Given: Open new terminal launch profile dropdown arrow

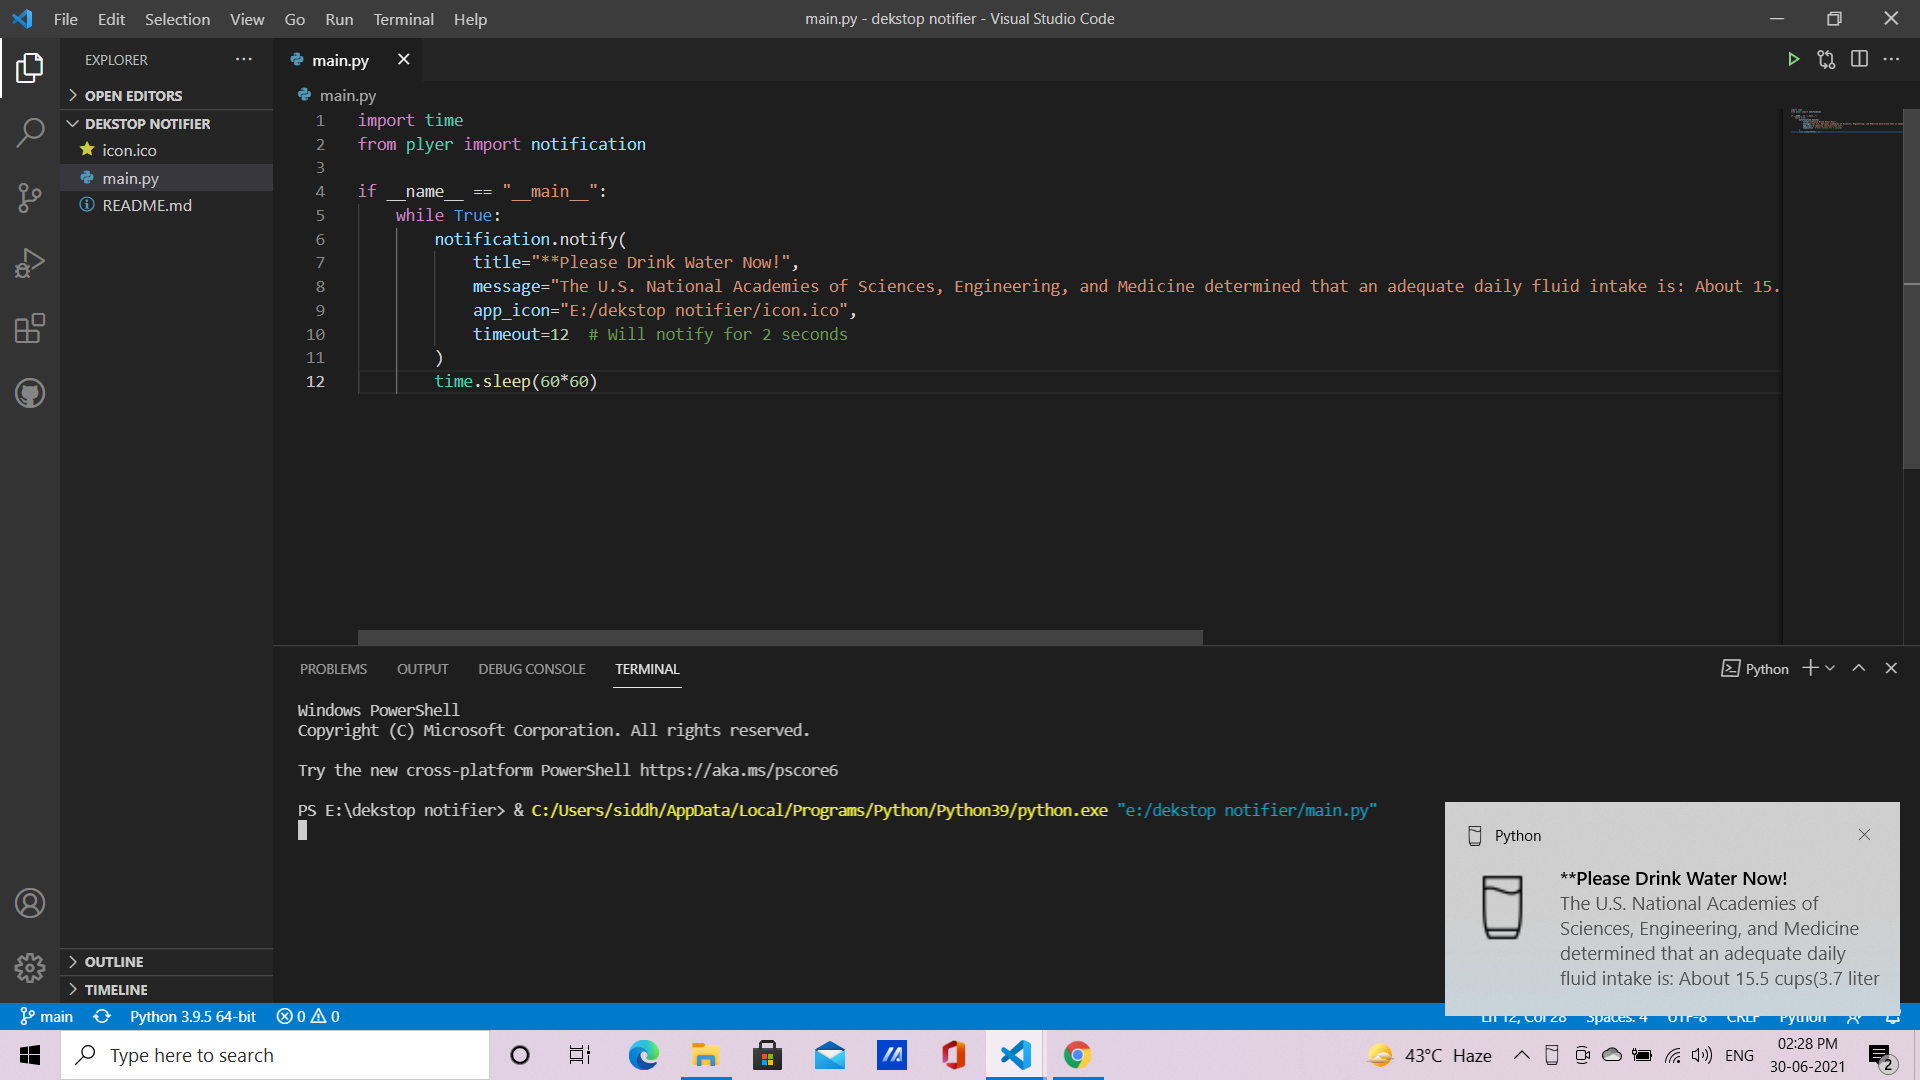Looking at the screenshot, I should point(1830,668).
